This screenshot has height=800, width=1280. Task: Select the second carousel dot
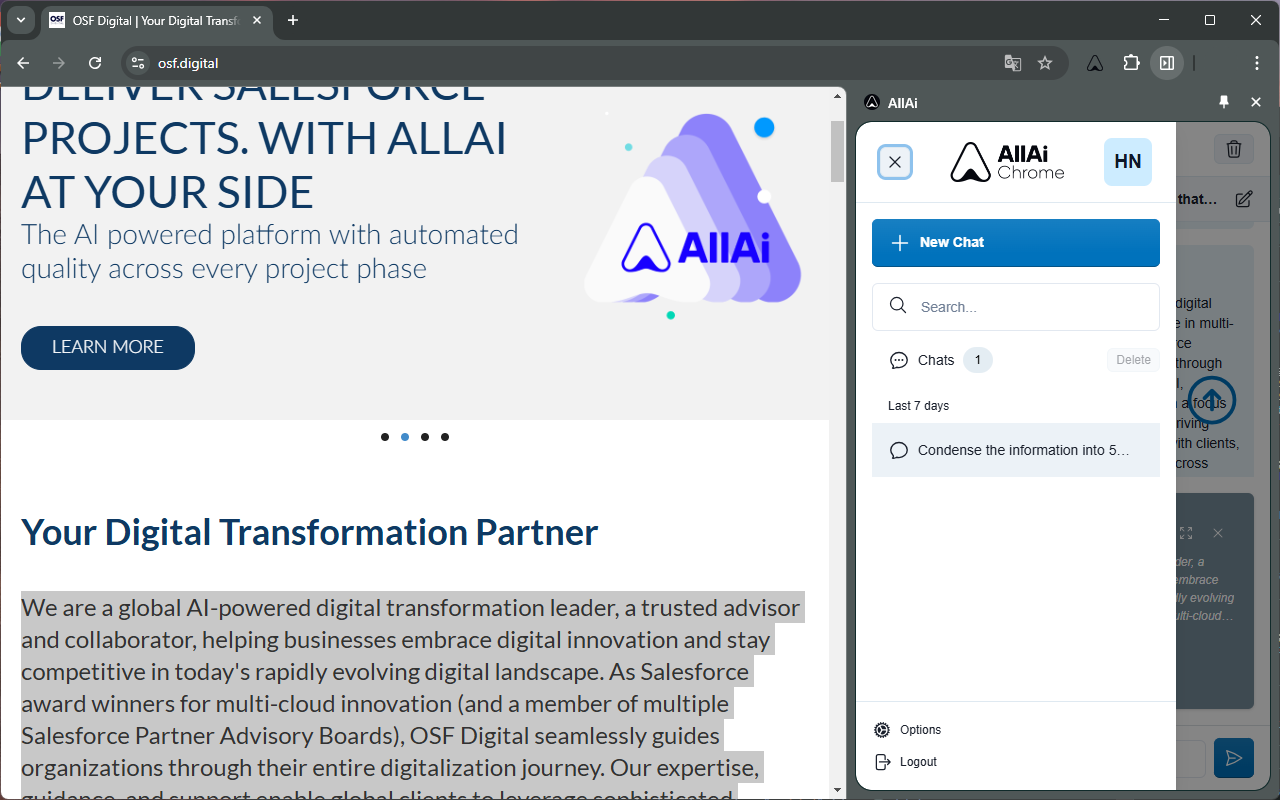click(x=405, y=437)
